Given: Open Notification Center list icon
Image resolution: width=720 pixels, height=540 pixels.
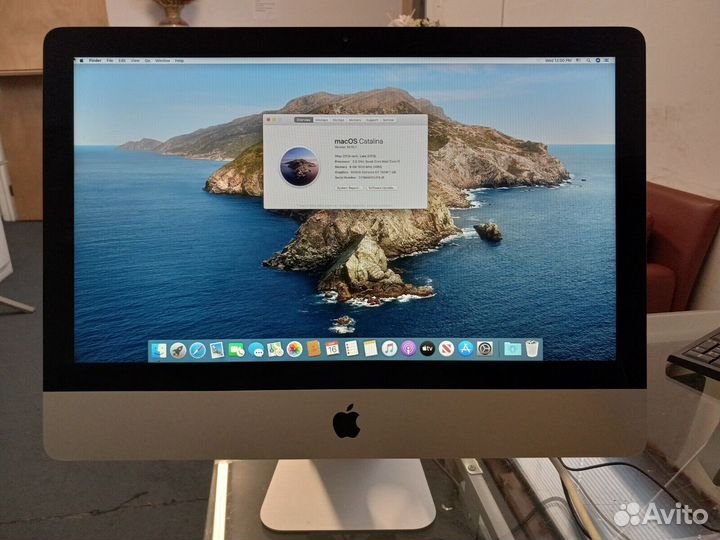Looking at the screenshot, I should (x=607, y=61).
